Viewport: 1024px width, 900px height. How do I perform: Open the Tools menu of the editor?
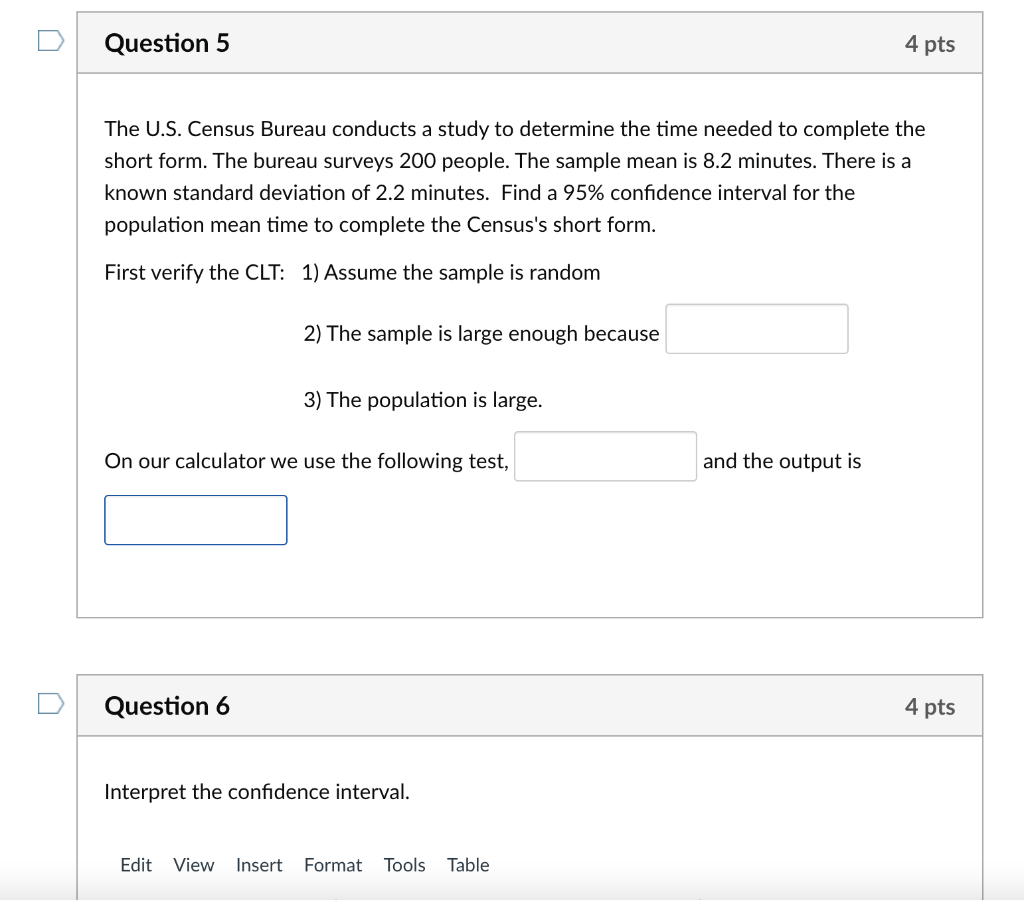404,865
